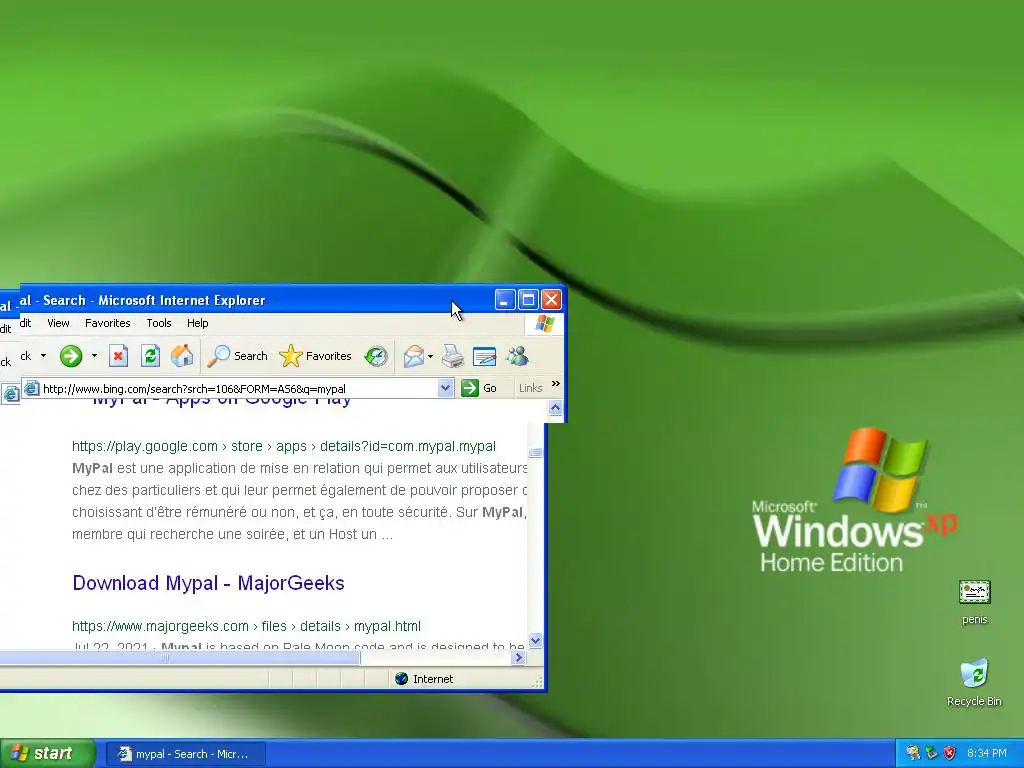Click the green Forward arrow button
Viewport: 1024px width, 768px height.
coord(71,356)
